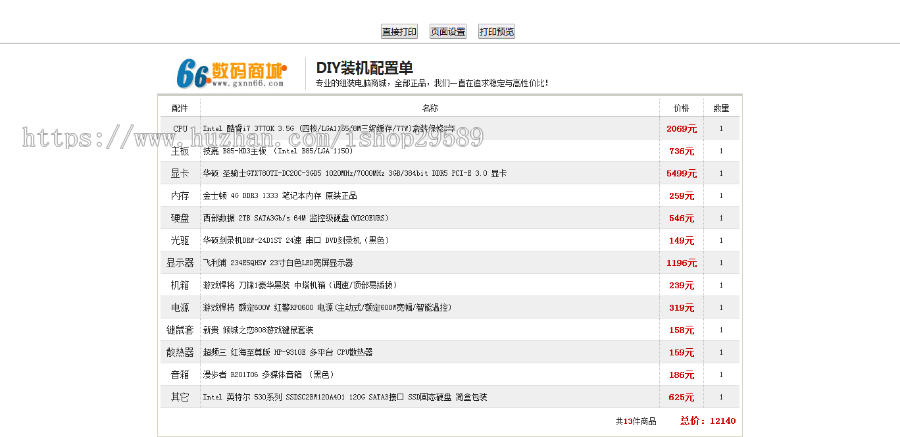
Task: Click the 259元 memory price
Action: (x=681, y=196)
